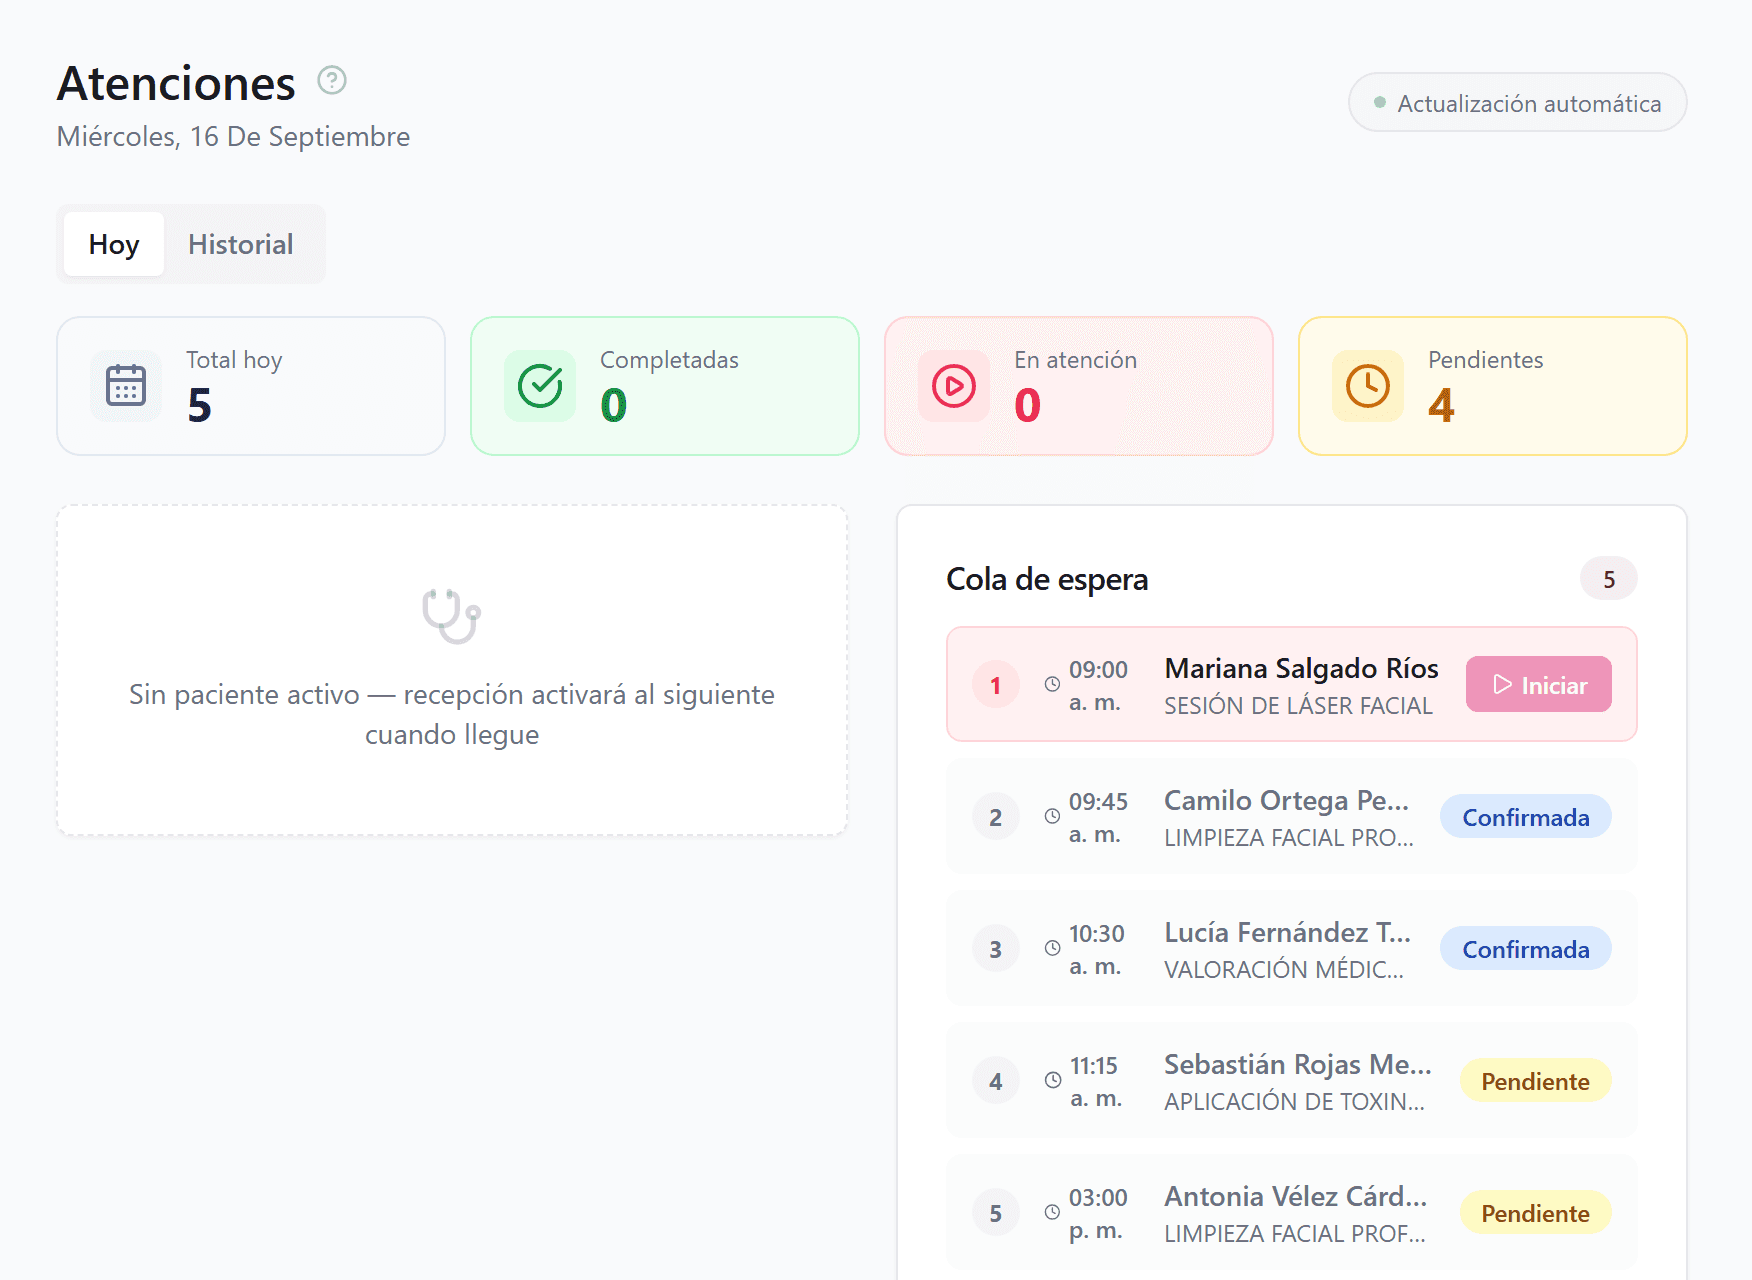This screenshot has height=1280, width=1752.
Task: Click the APLICACIÓN DE TOXIN... service text
Action: 1295,1102
